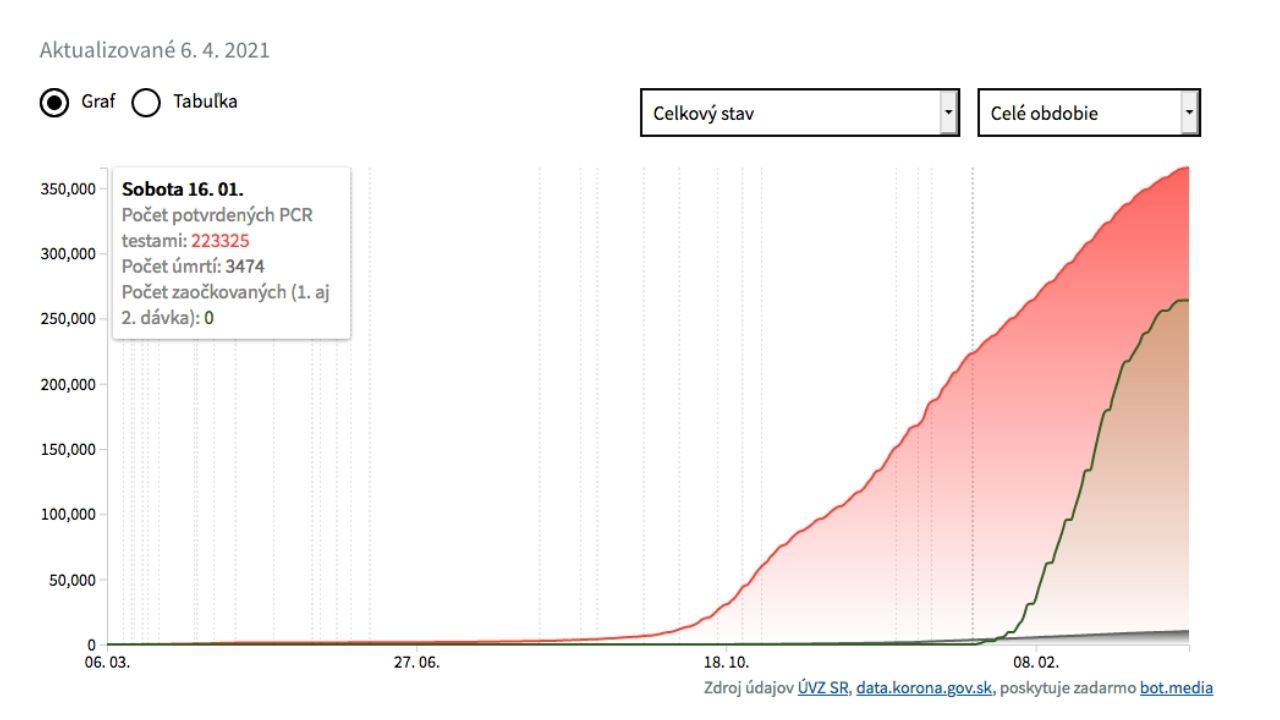Image resolution: width=1280 pixels, height=720 pixels.
Task: Expand the Celé obdobie period dropdown
Action: coord(1088,113)
